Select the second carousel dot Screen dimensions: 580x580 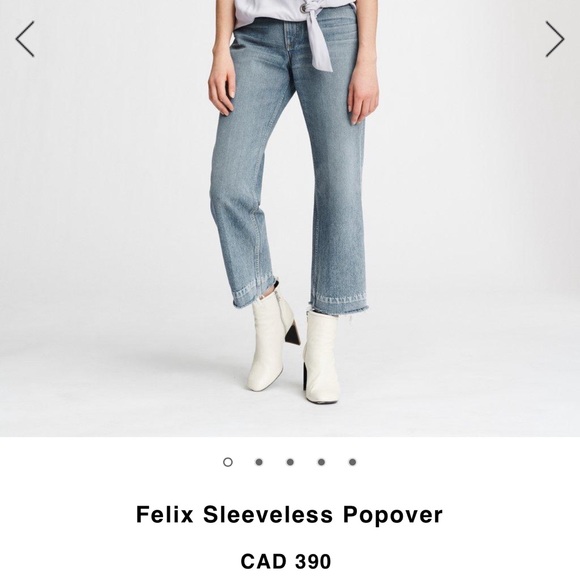pos(259,462)
